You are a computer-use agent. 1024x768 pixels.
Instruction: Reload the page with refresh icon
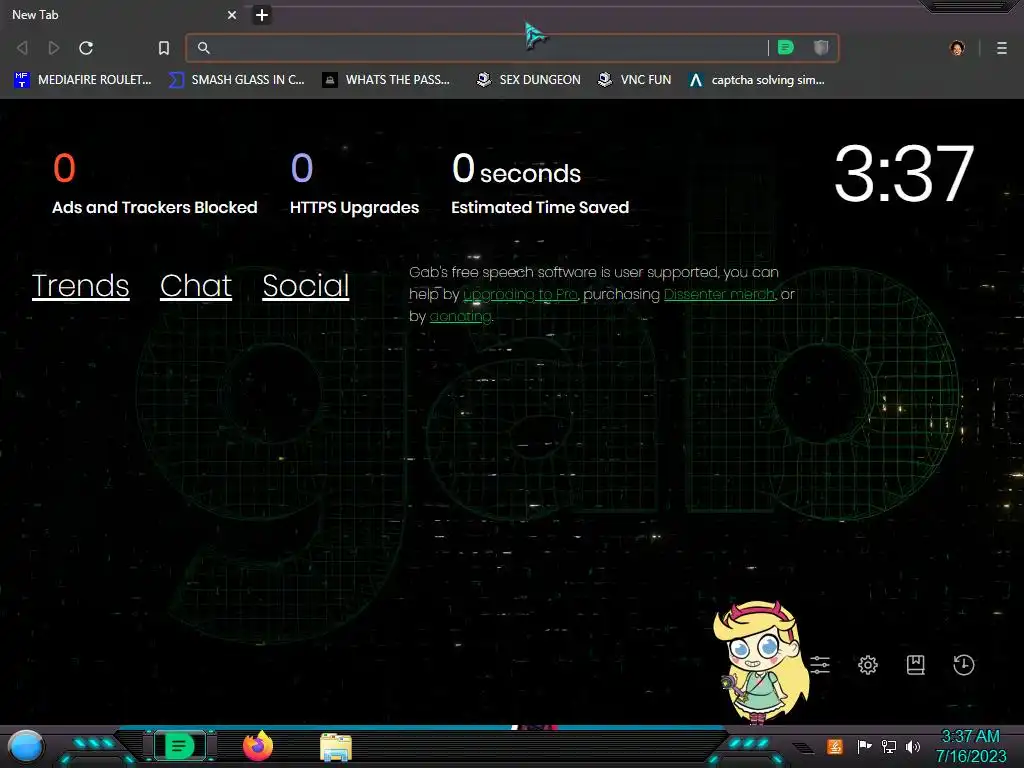point(86,48)
